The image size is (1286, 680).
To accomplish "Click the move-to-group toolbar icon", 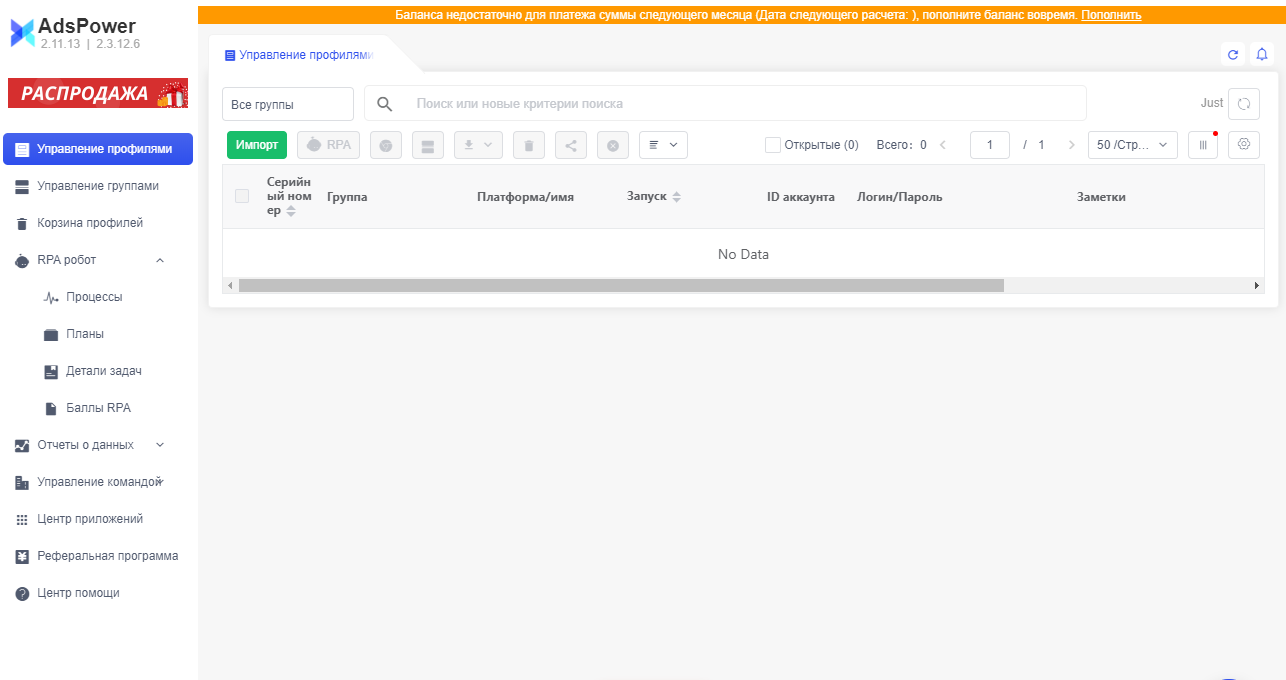I will (x=428, y=146).
